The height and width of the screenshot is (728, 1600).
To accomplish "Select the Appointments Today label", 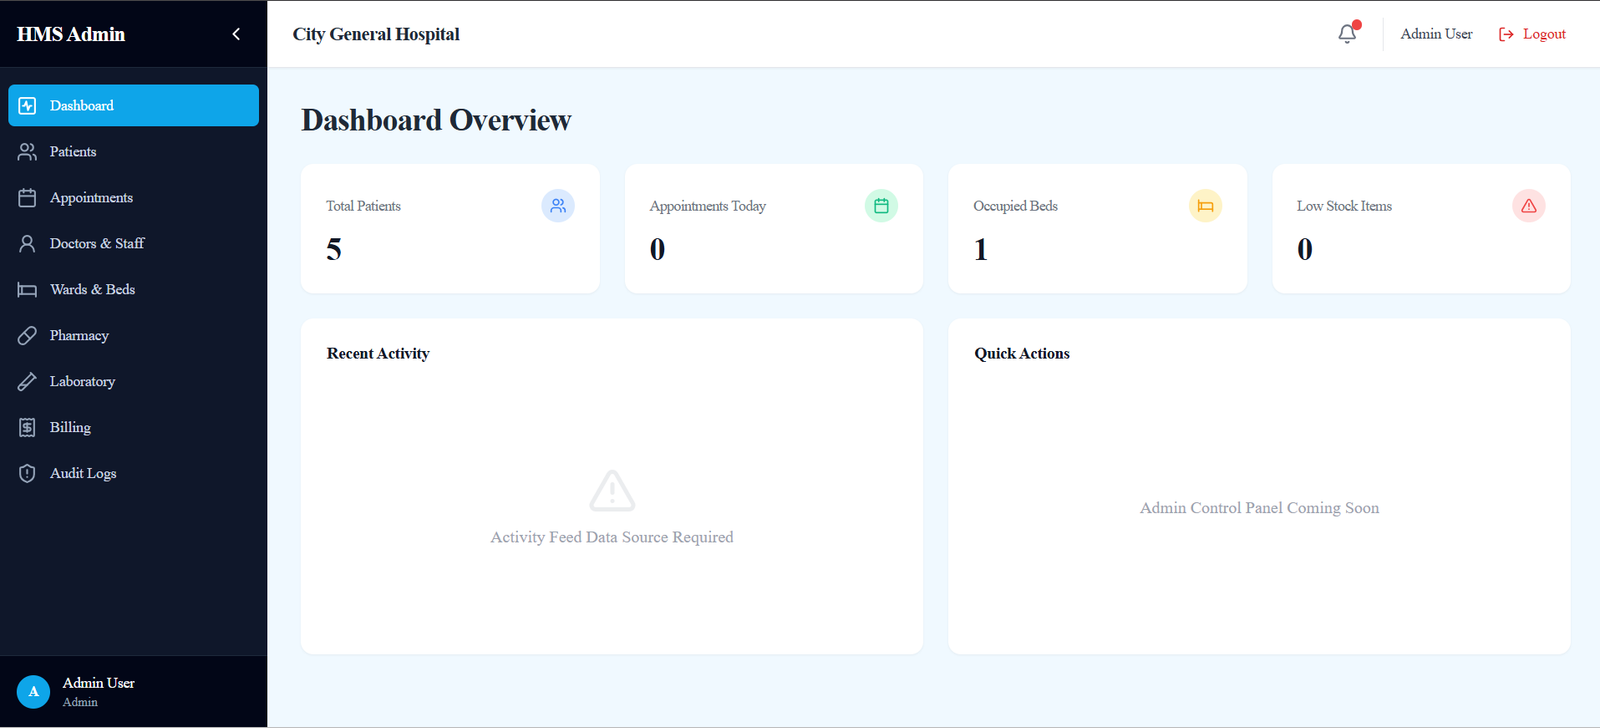I will [x=707, y=206].
